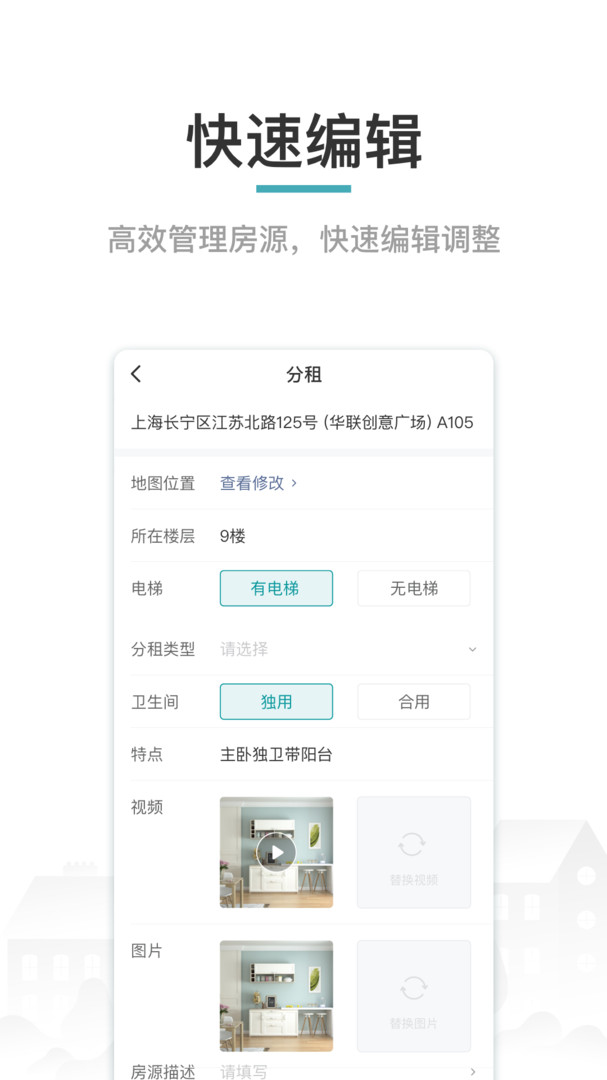Select the 无电梯 option
The width and height of the screenshot is (607, 1080).
point(413,589)
